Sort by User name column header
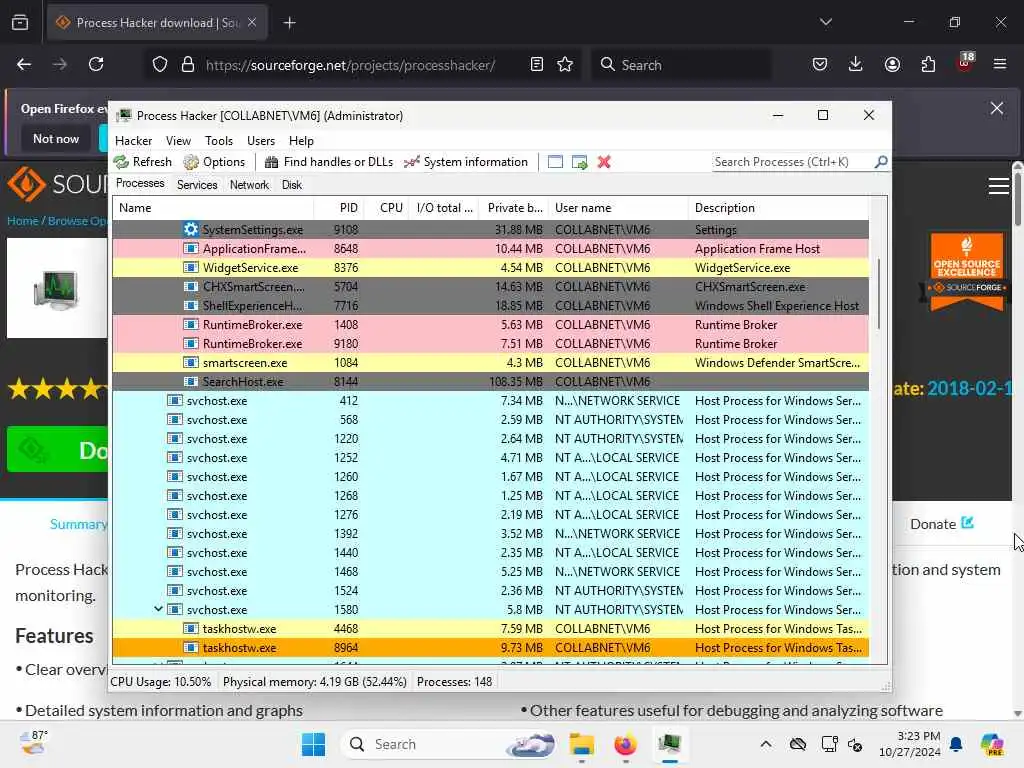 coord(618,208)
